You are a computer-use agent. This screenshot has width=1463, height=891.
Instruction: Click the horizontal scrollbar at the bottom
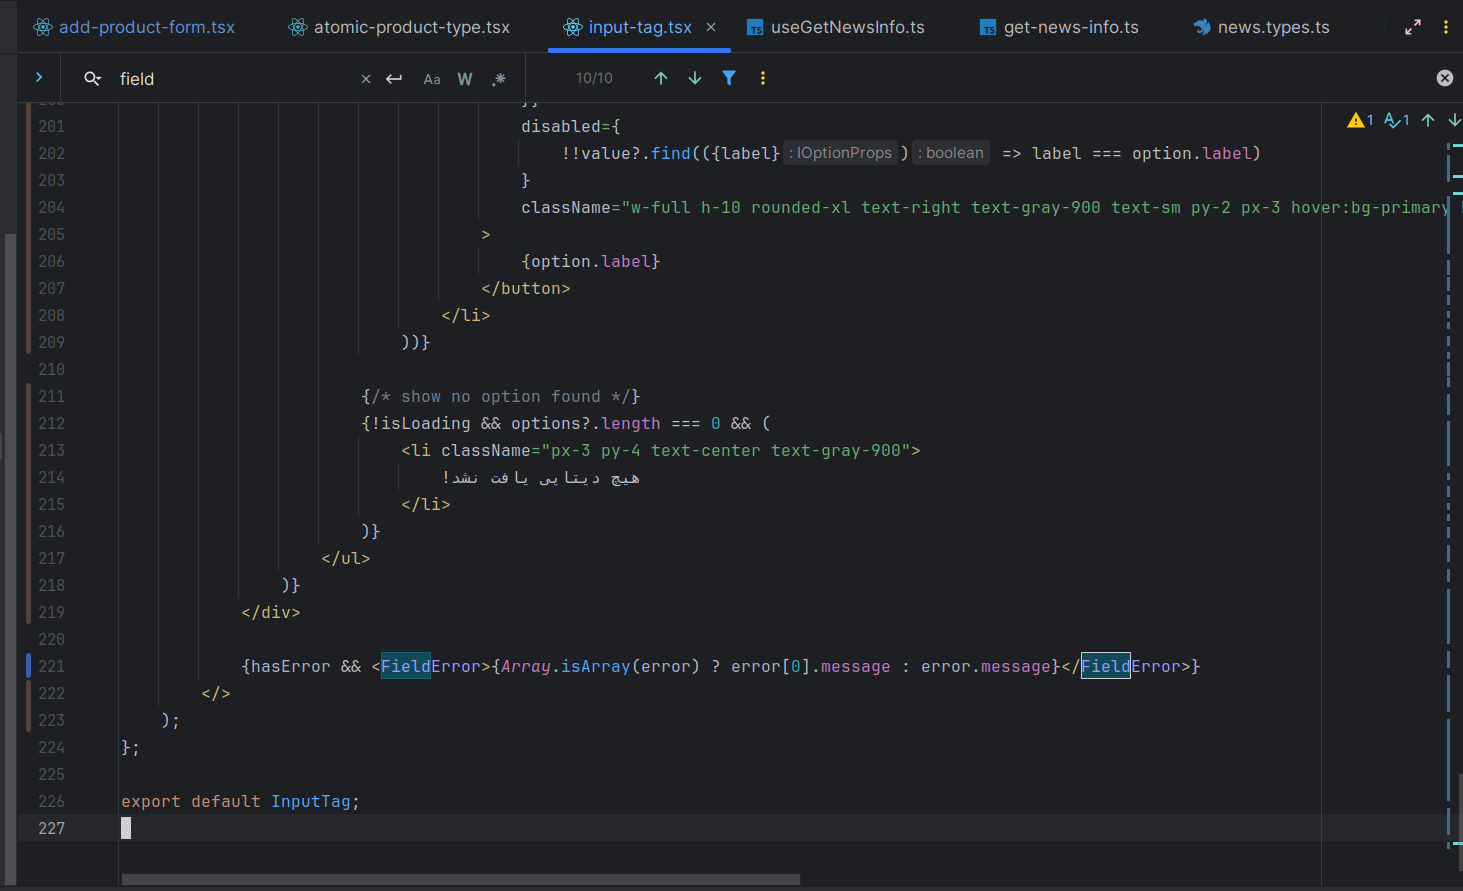460,880
